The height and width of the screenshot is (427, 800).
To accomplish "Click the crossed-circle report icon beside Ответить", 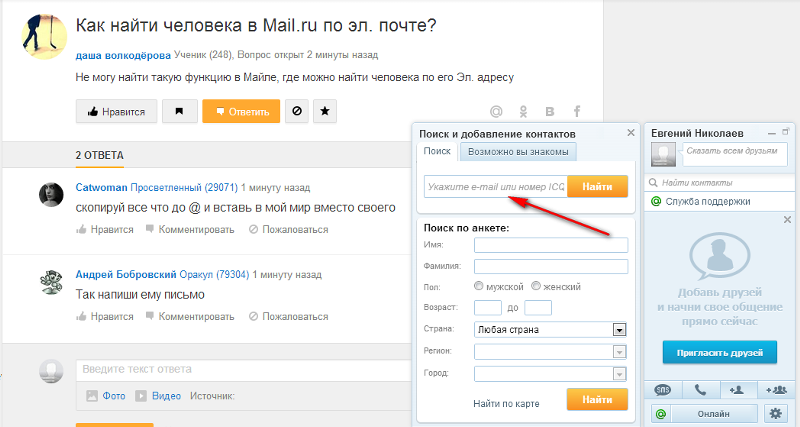I will (x=297, y=111).
